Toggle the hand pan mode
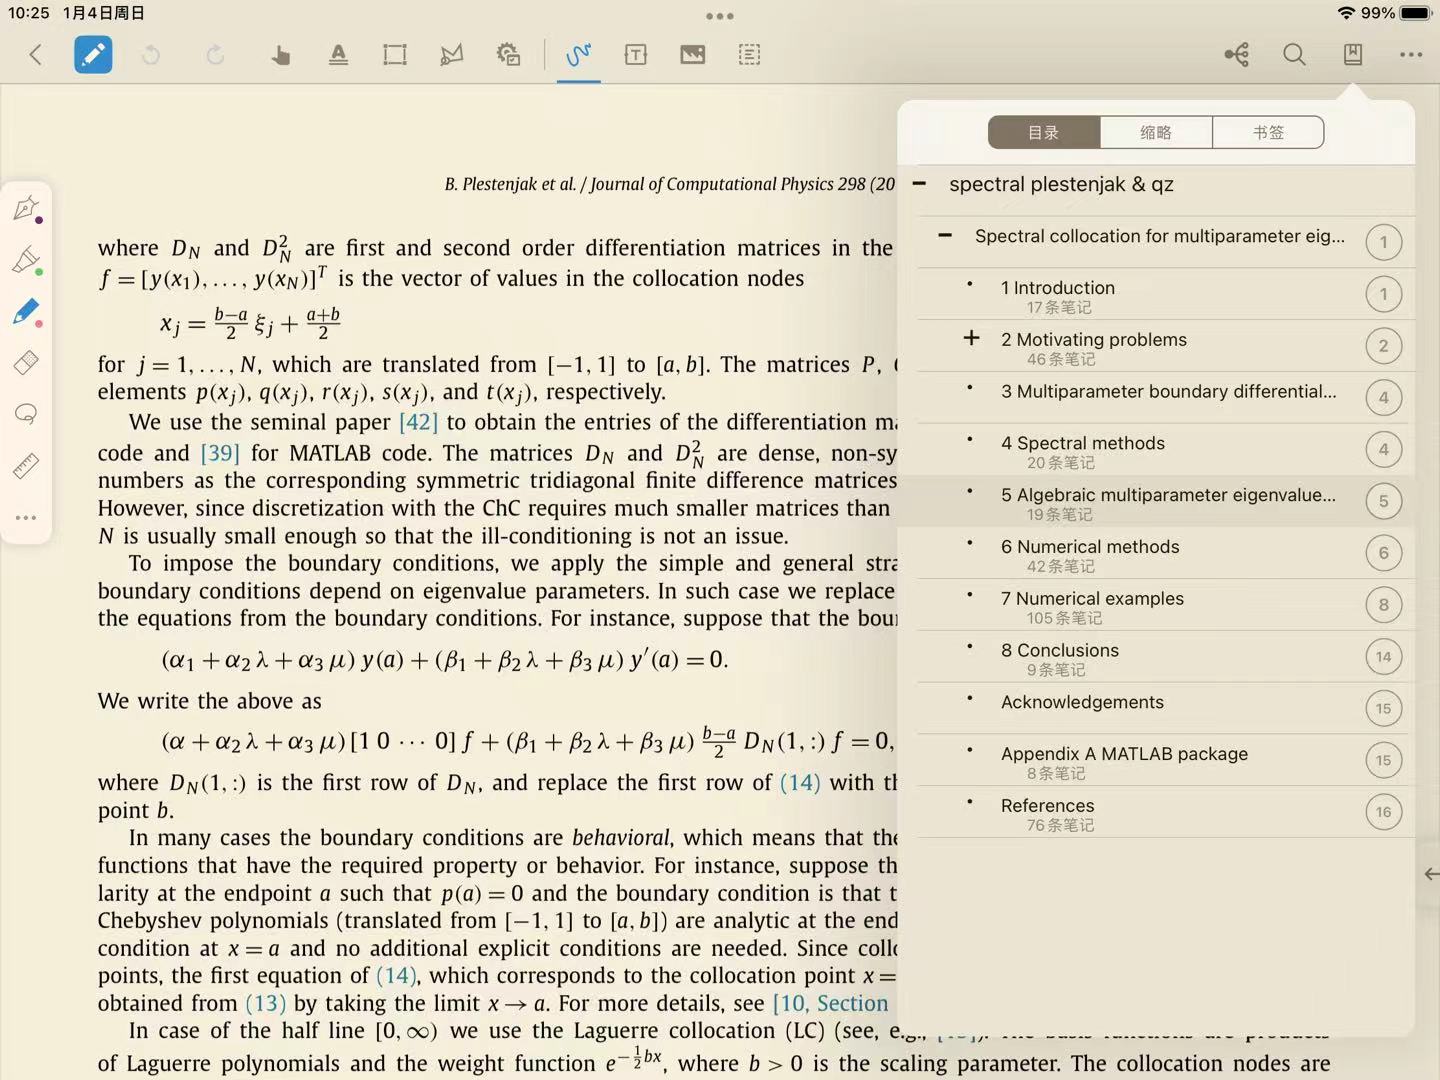 coord(280,55)
